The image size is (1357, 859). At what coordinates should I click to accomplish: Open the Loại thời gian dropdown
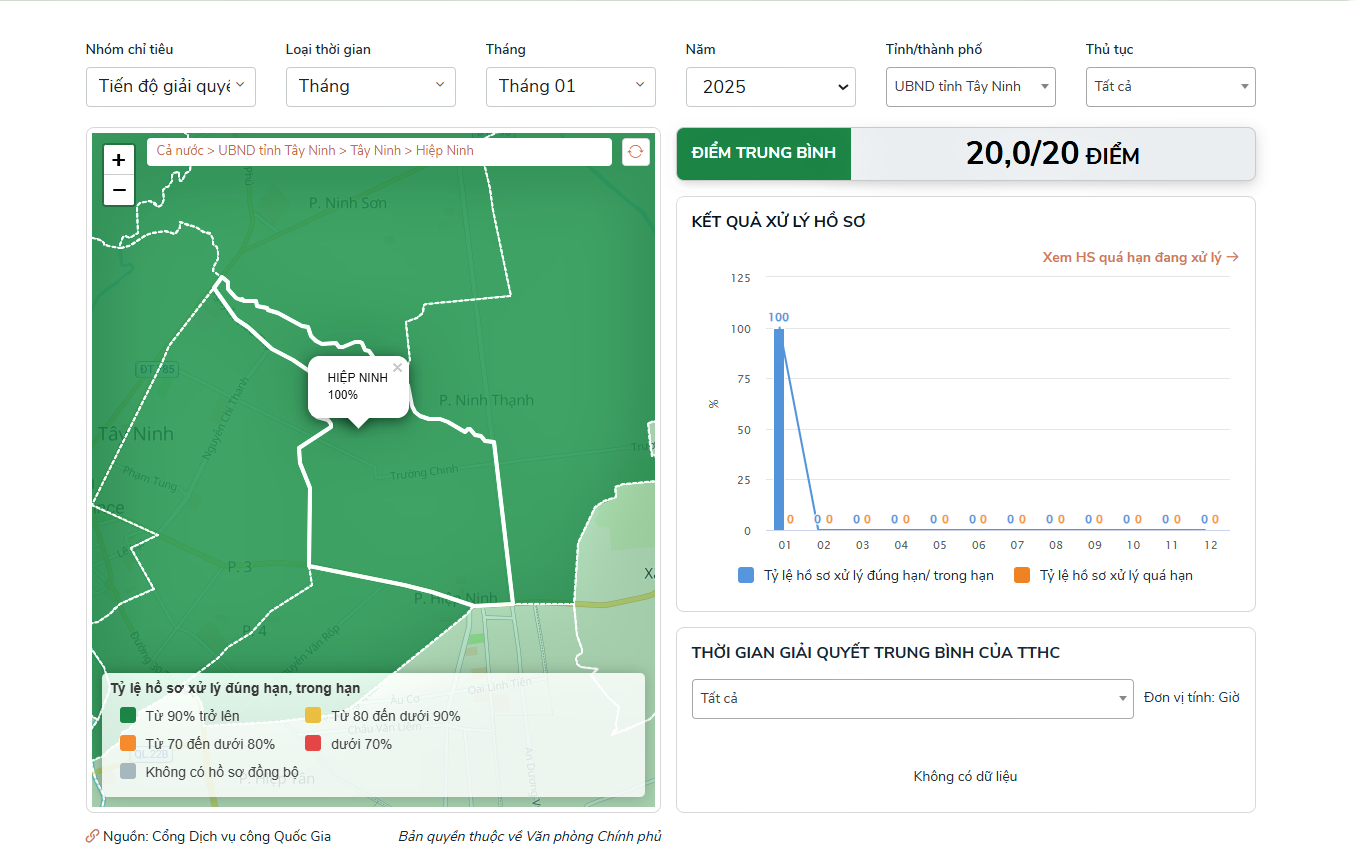tap(371, 87)
